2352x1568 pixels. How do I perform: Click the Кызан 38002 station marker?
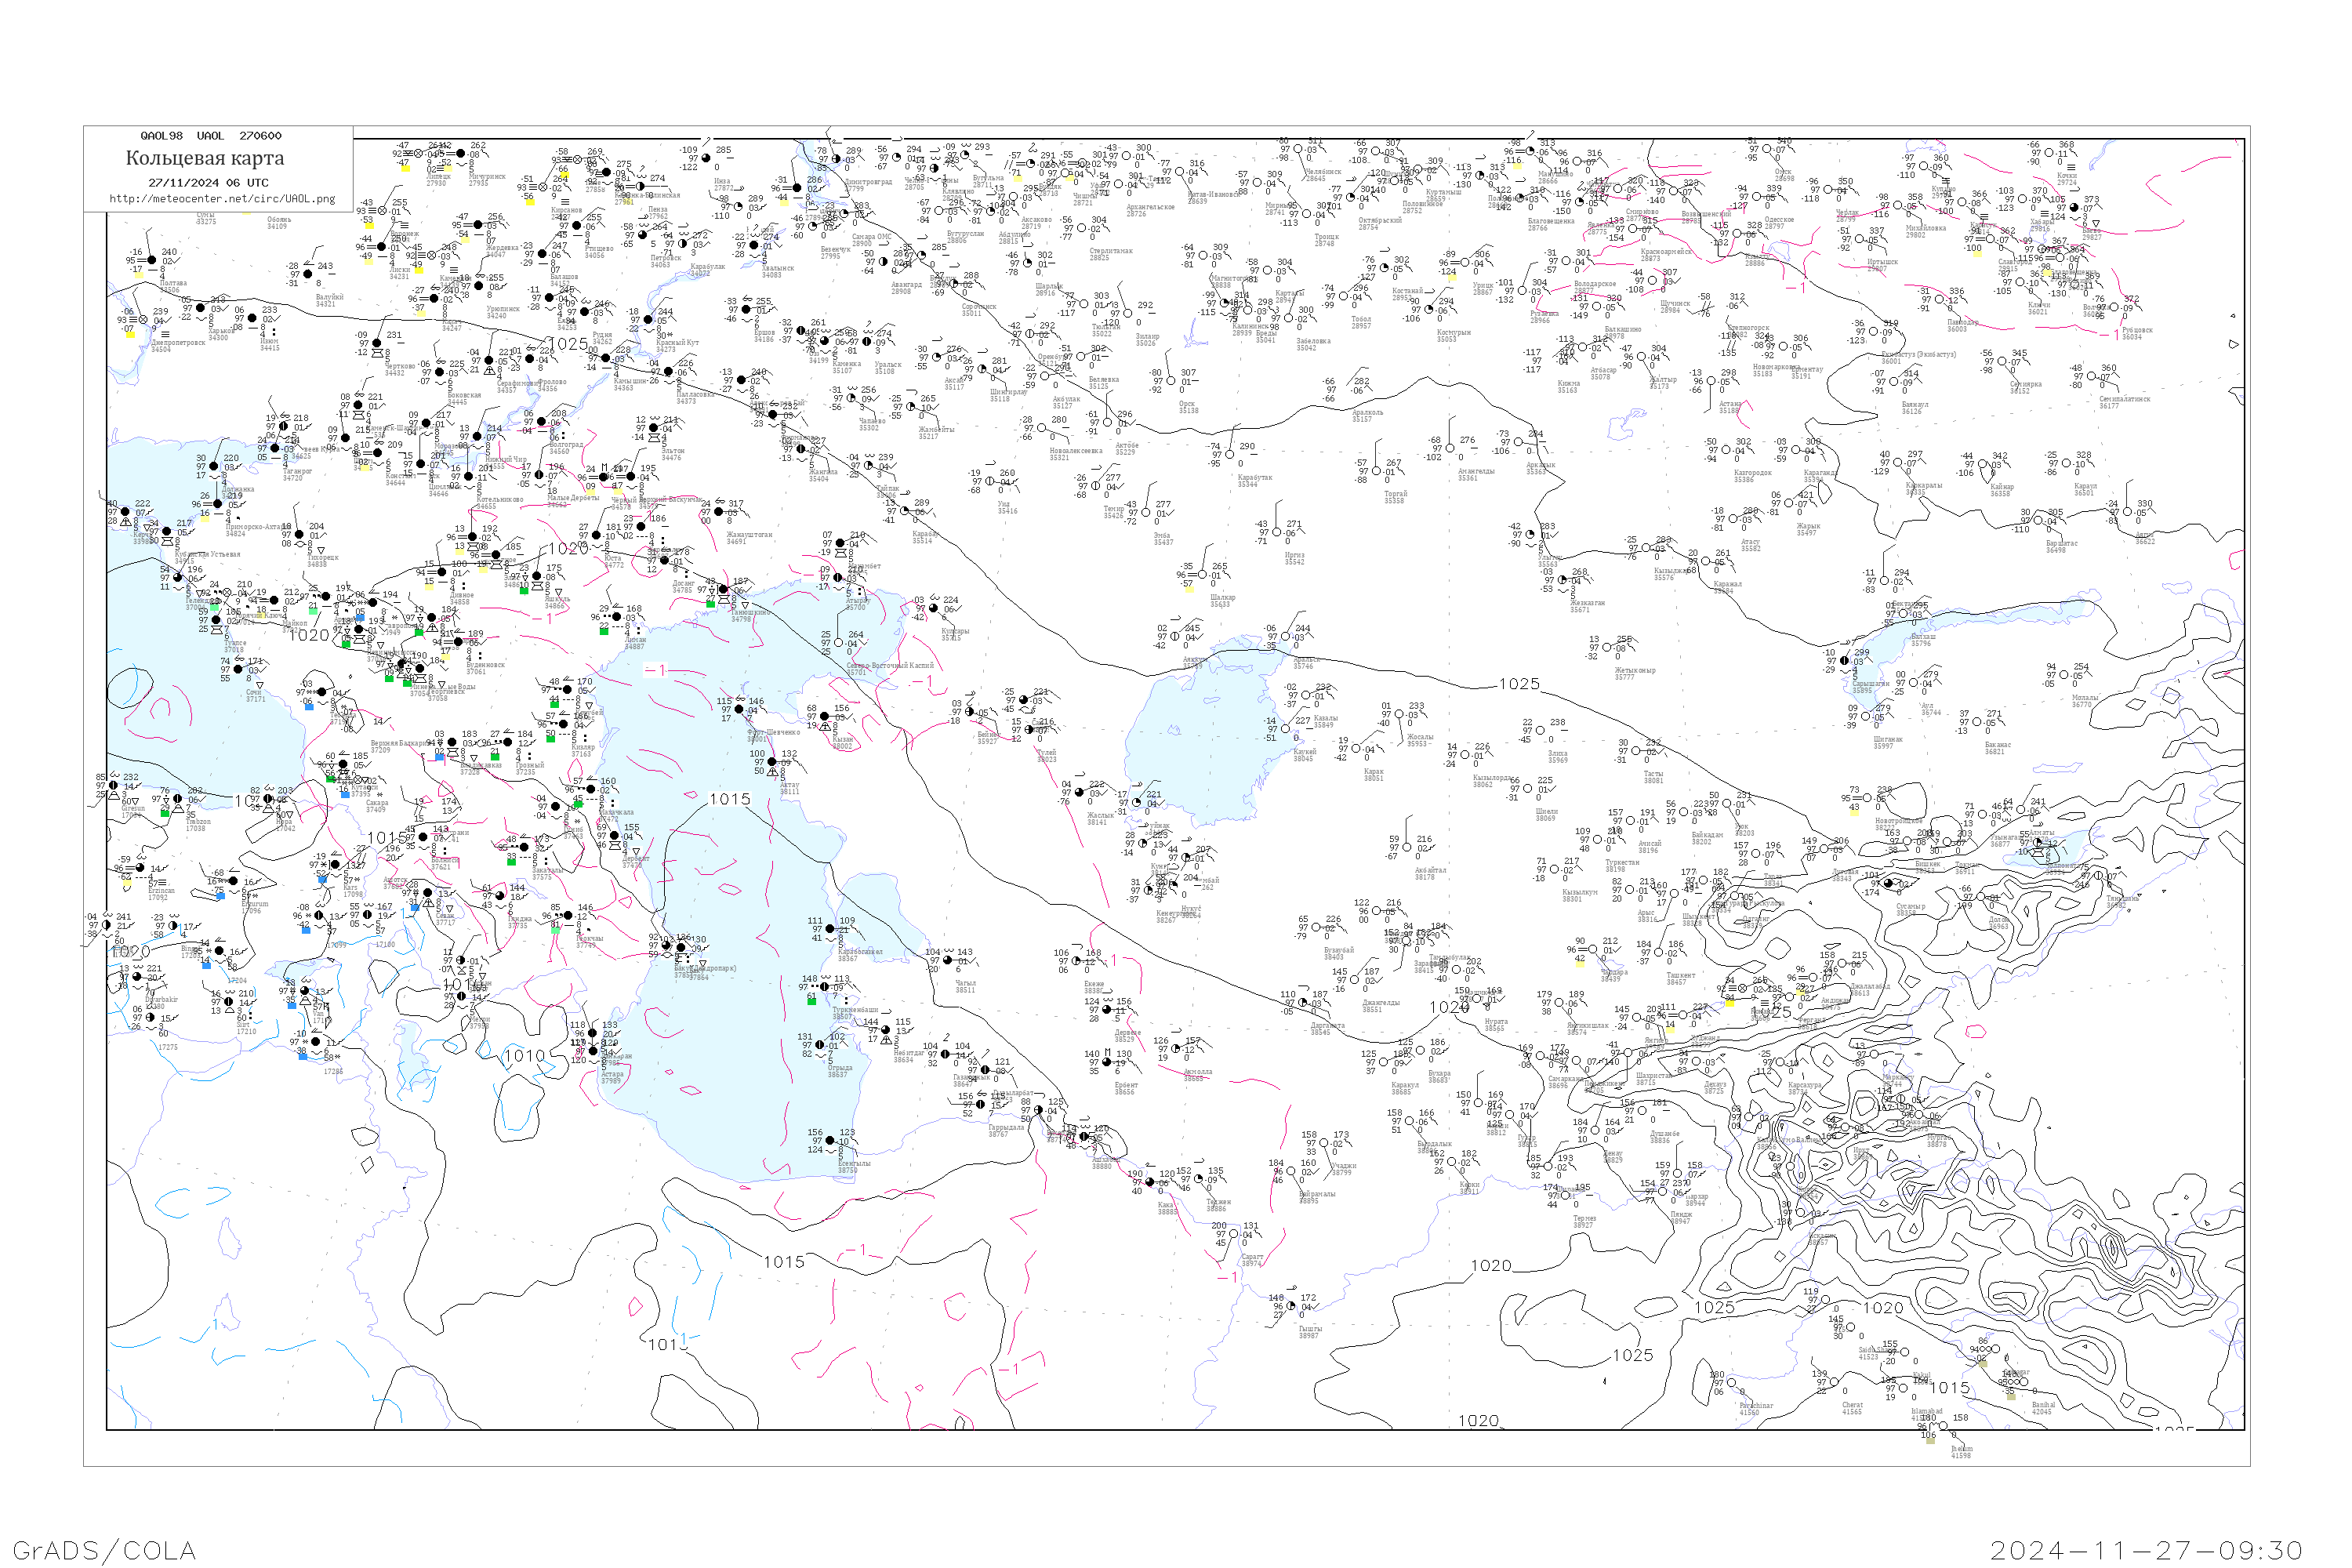point(825,717)
